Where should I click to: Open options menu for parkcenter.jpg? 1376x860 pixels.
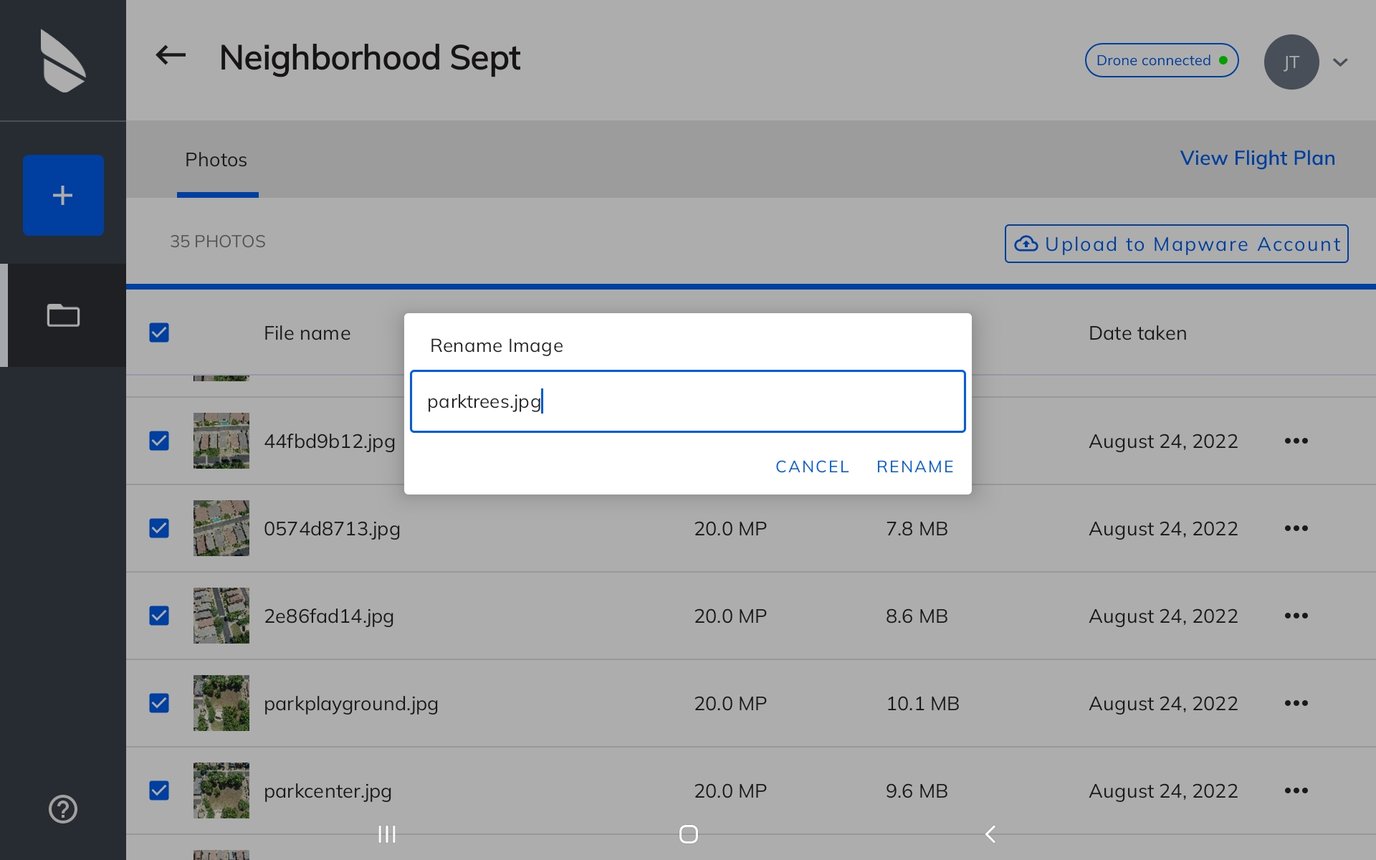pyautogui.click(x=1296, y=791)
